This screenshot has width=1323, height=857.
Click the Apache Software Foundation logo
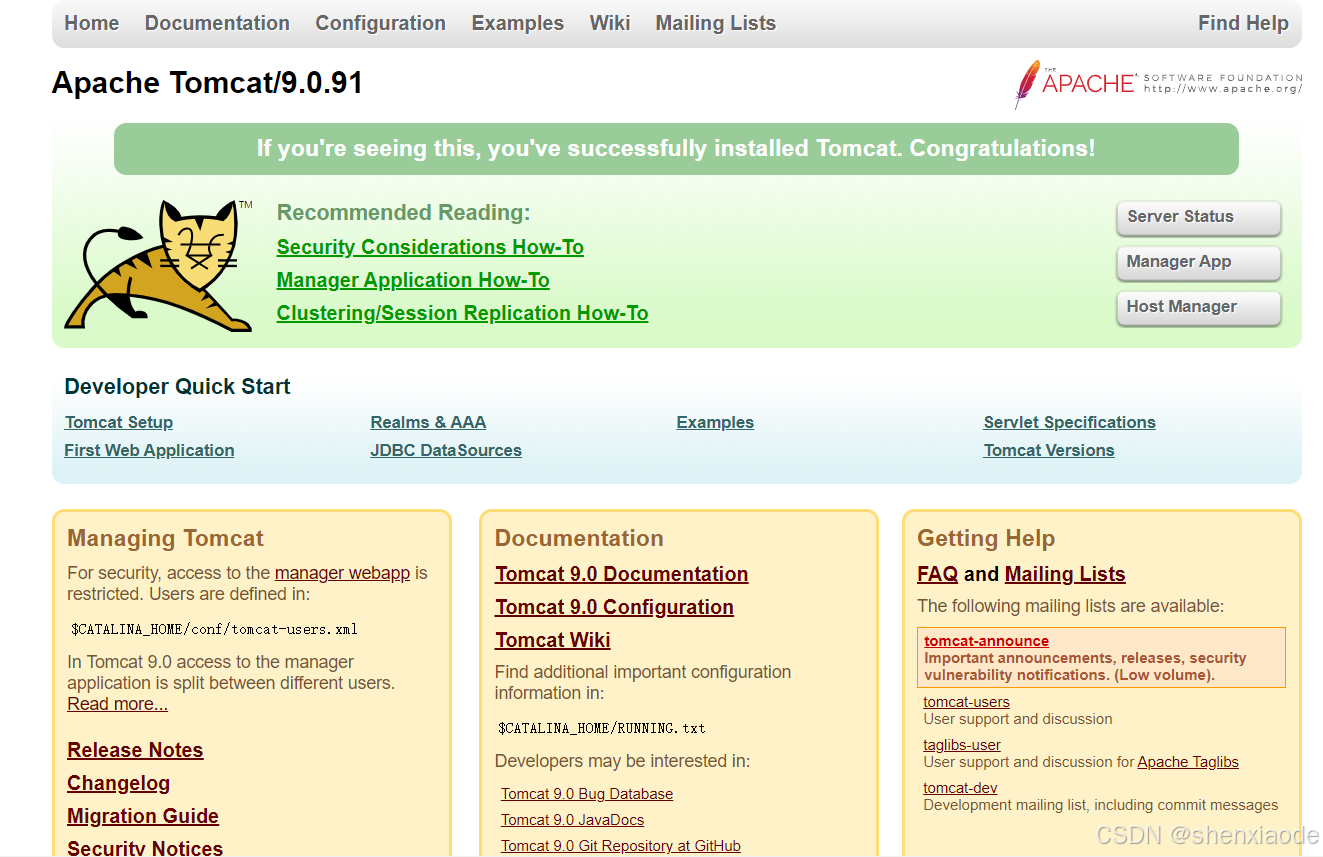point(1158,83)
